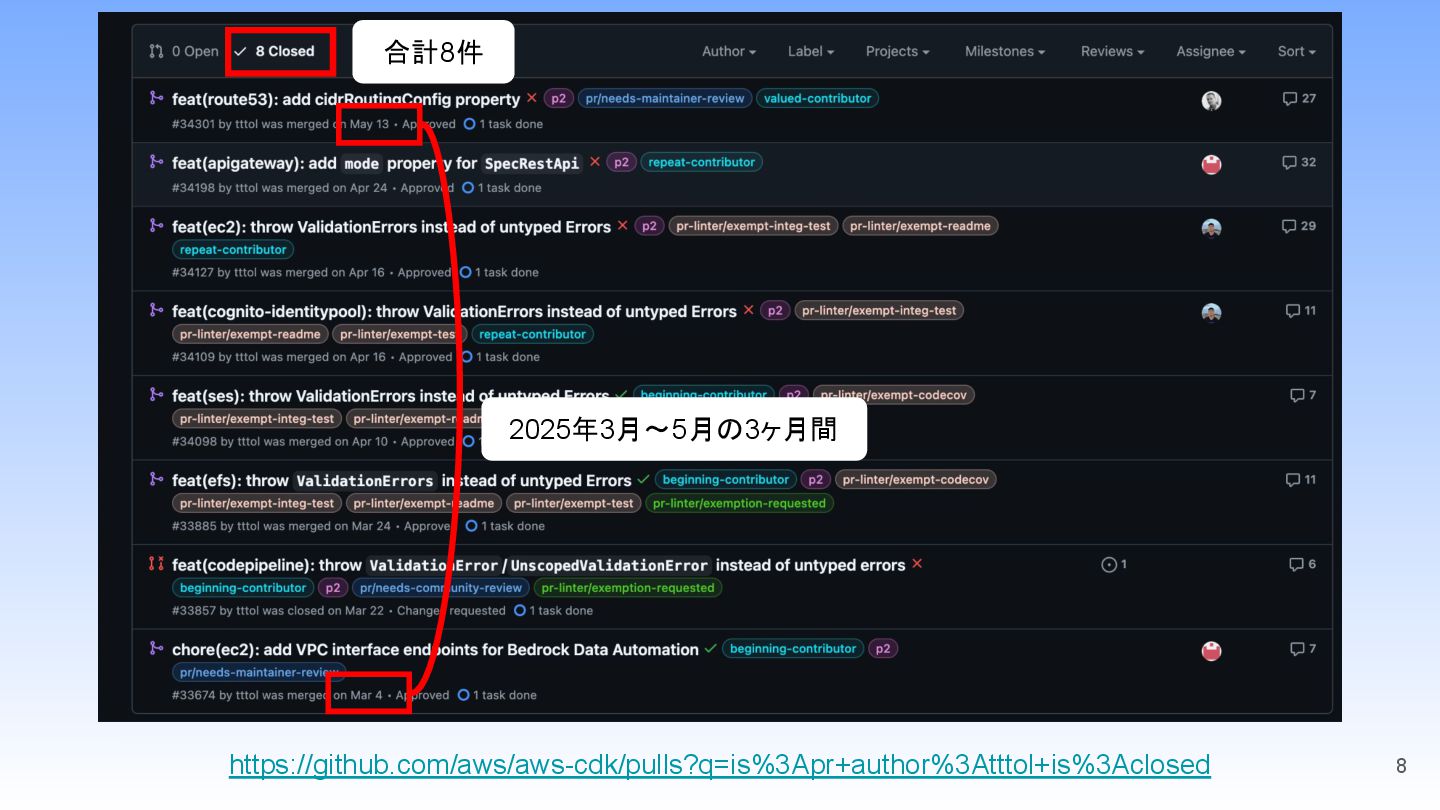The width and height of the screenshot is (1440, 810).
Task: Click failed checks X on feat(route53) PR
Action: point(532,98)
